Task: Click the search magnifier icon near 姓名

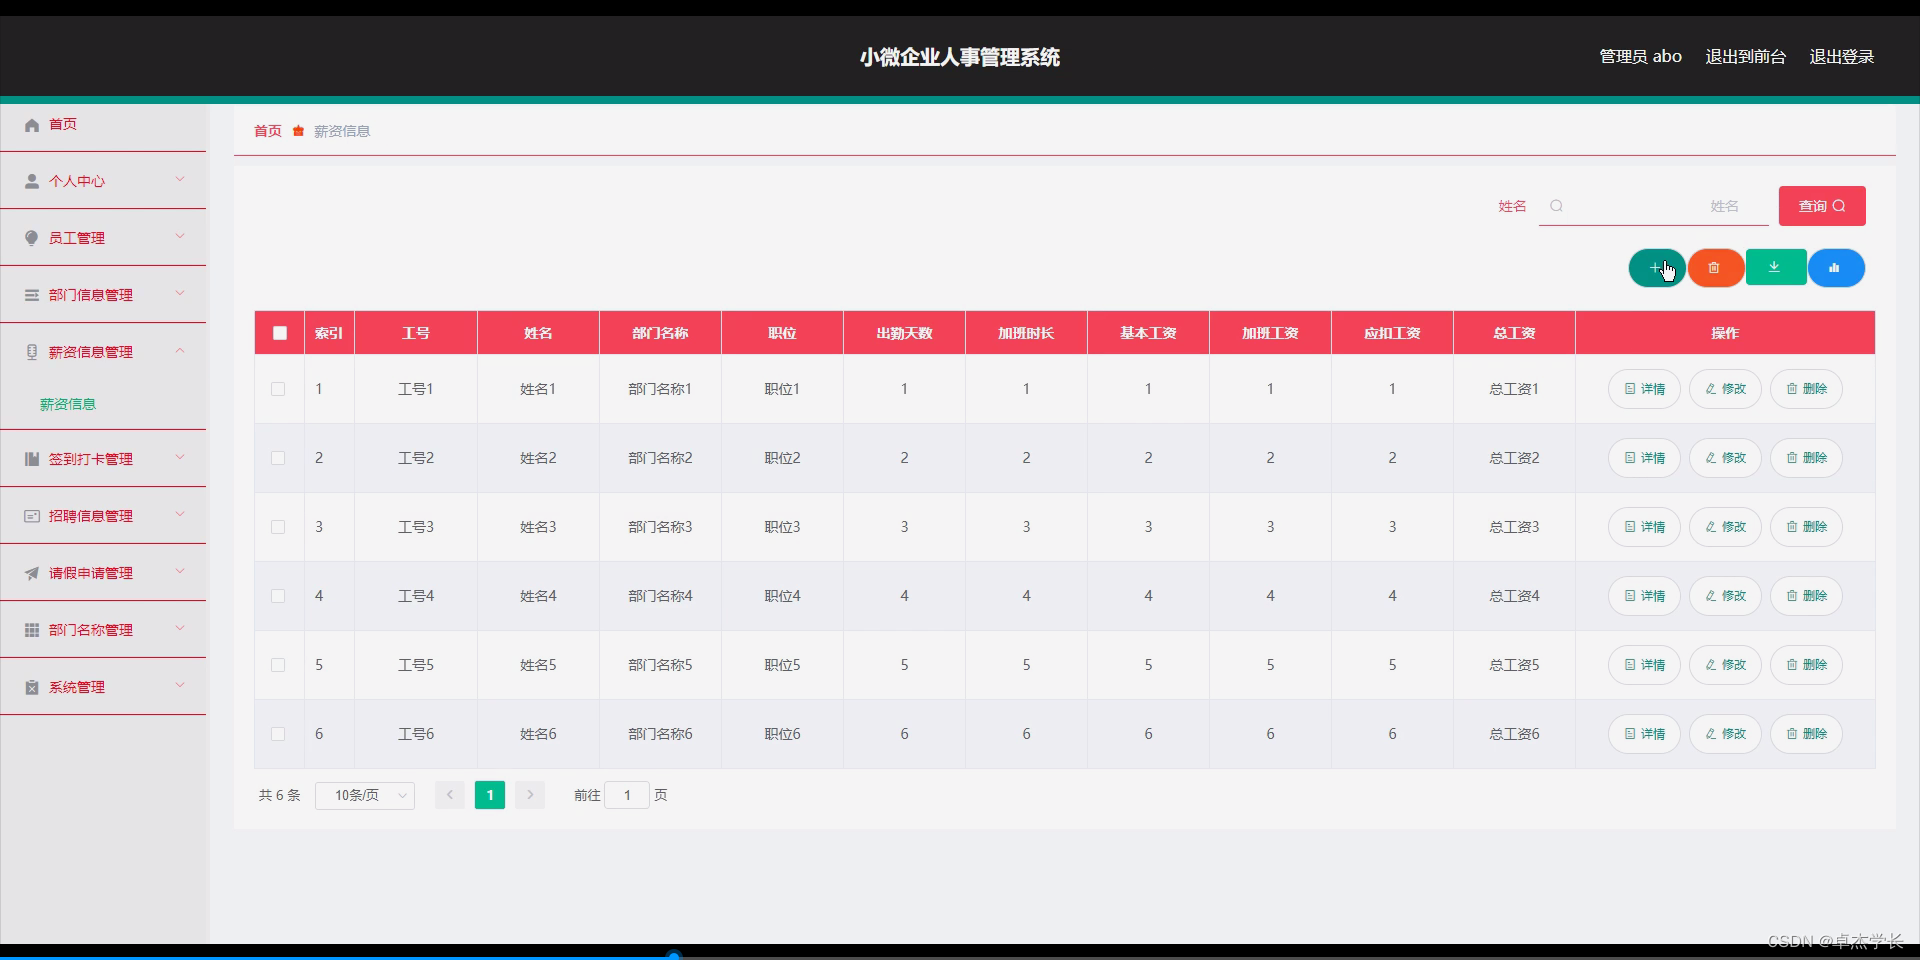Action: coord(1555,206)
